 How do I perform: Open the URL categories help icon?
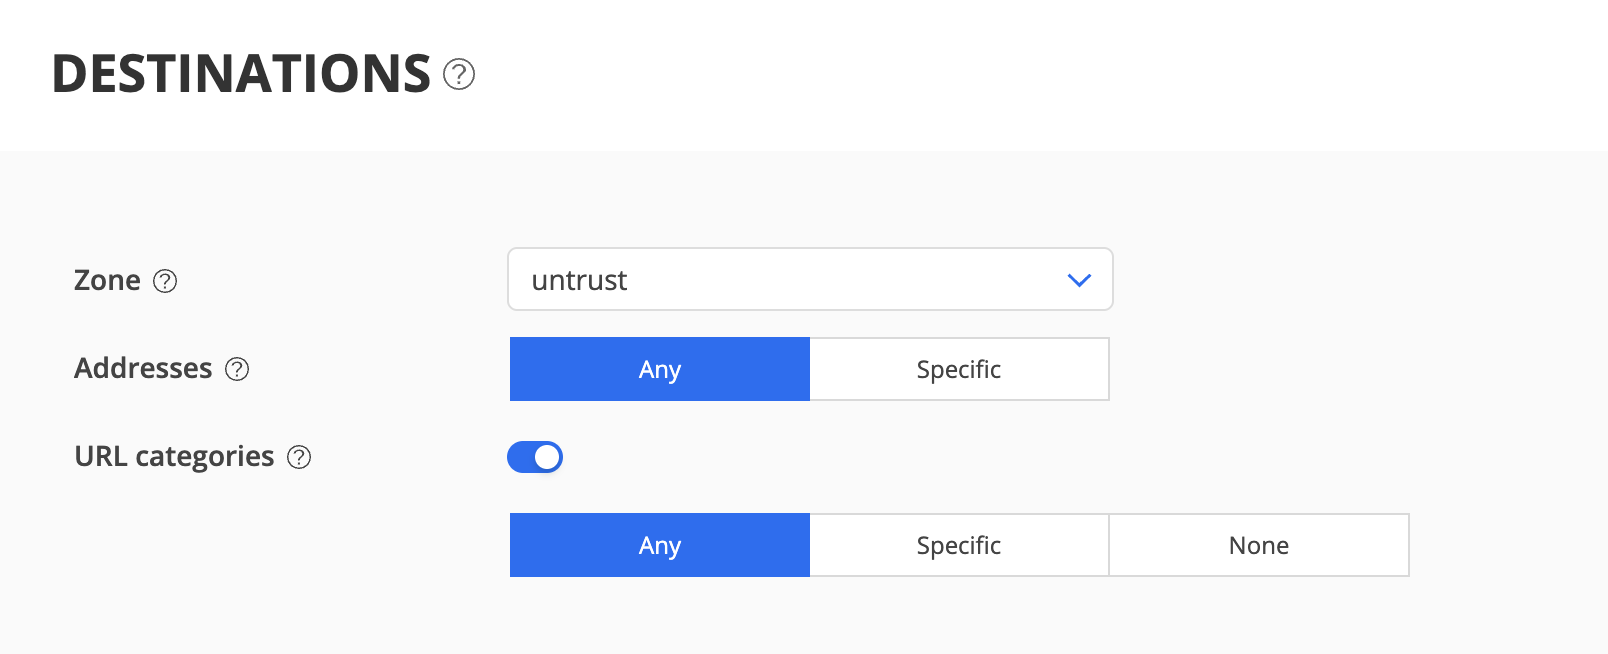pos(299,457)
